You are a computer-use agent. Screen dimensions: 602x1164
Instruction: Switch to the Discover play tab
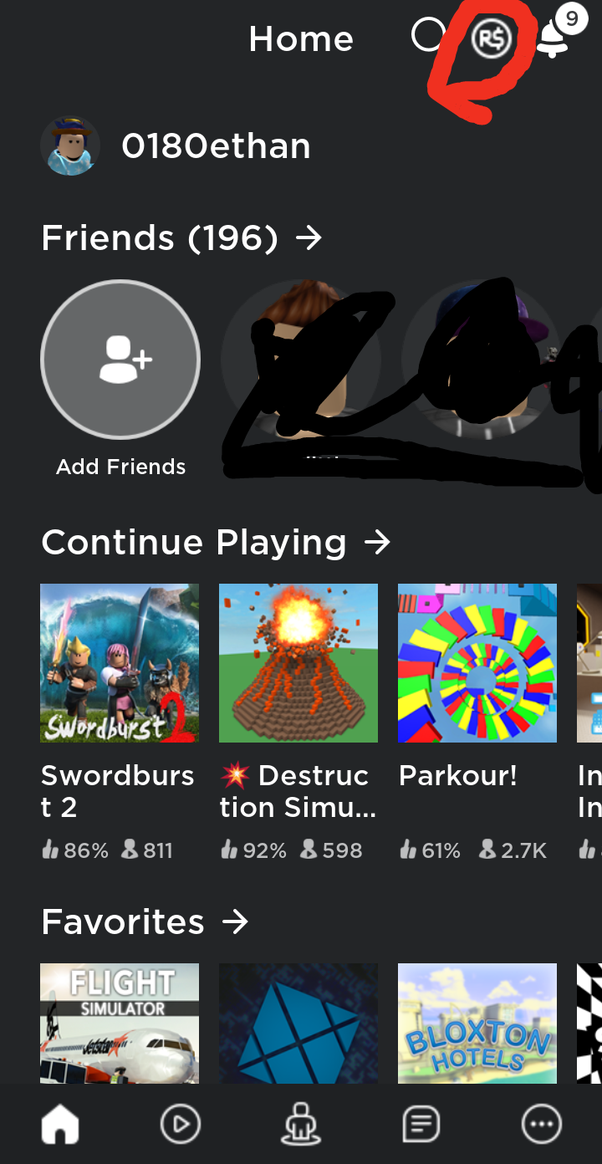[180, 1125]
